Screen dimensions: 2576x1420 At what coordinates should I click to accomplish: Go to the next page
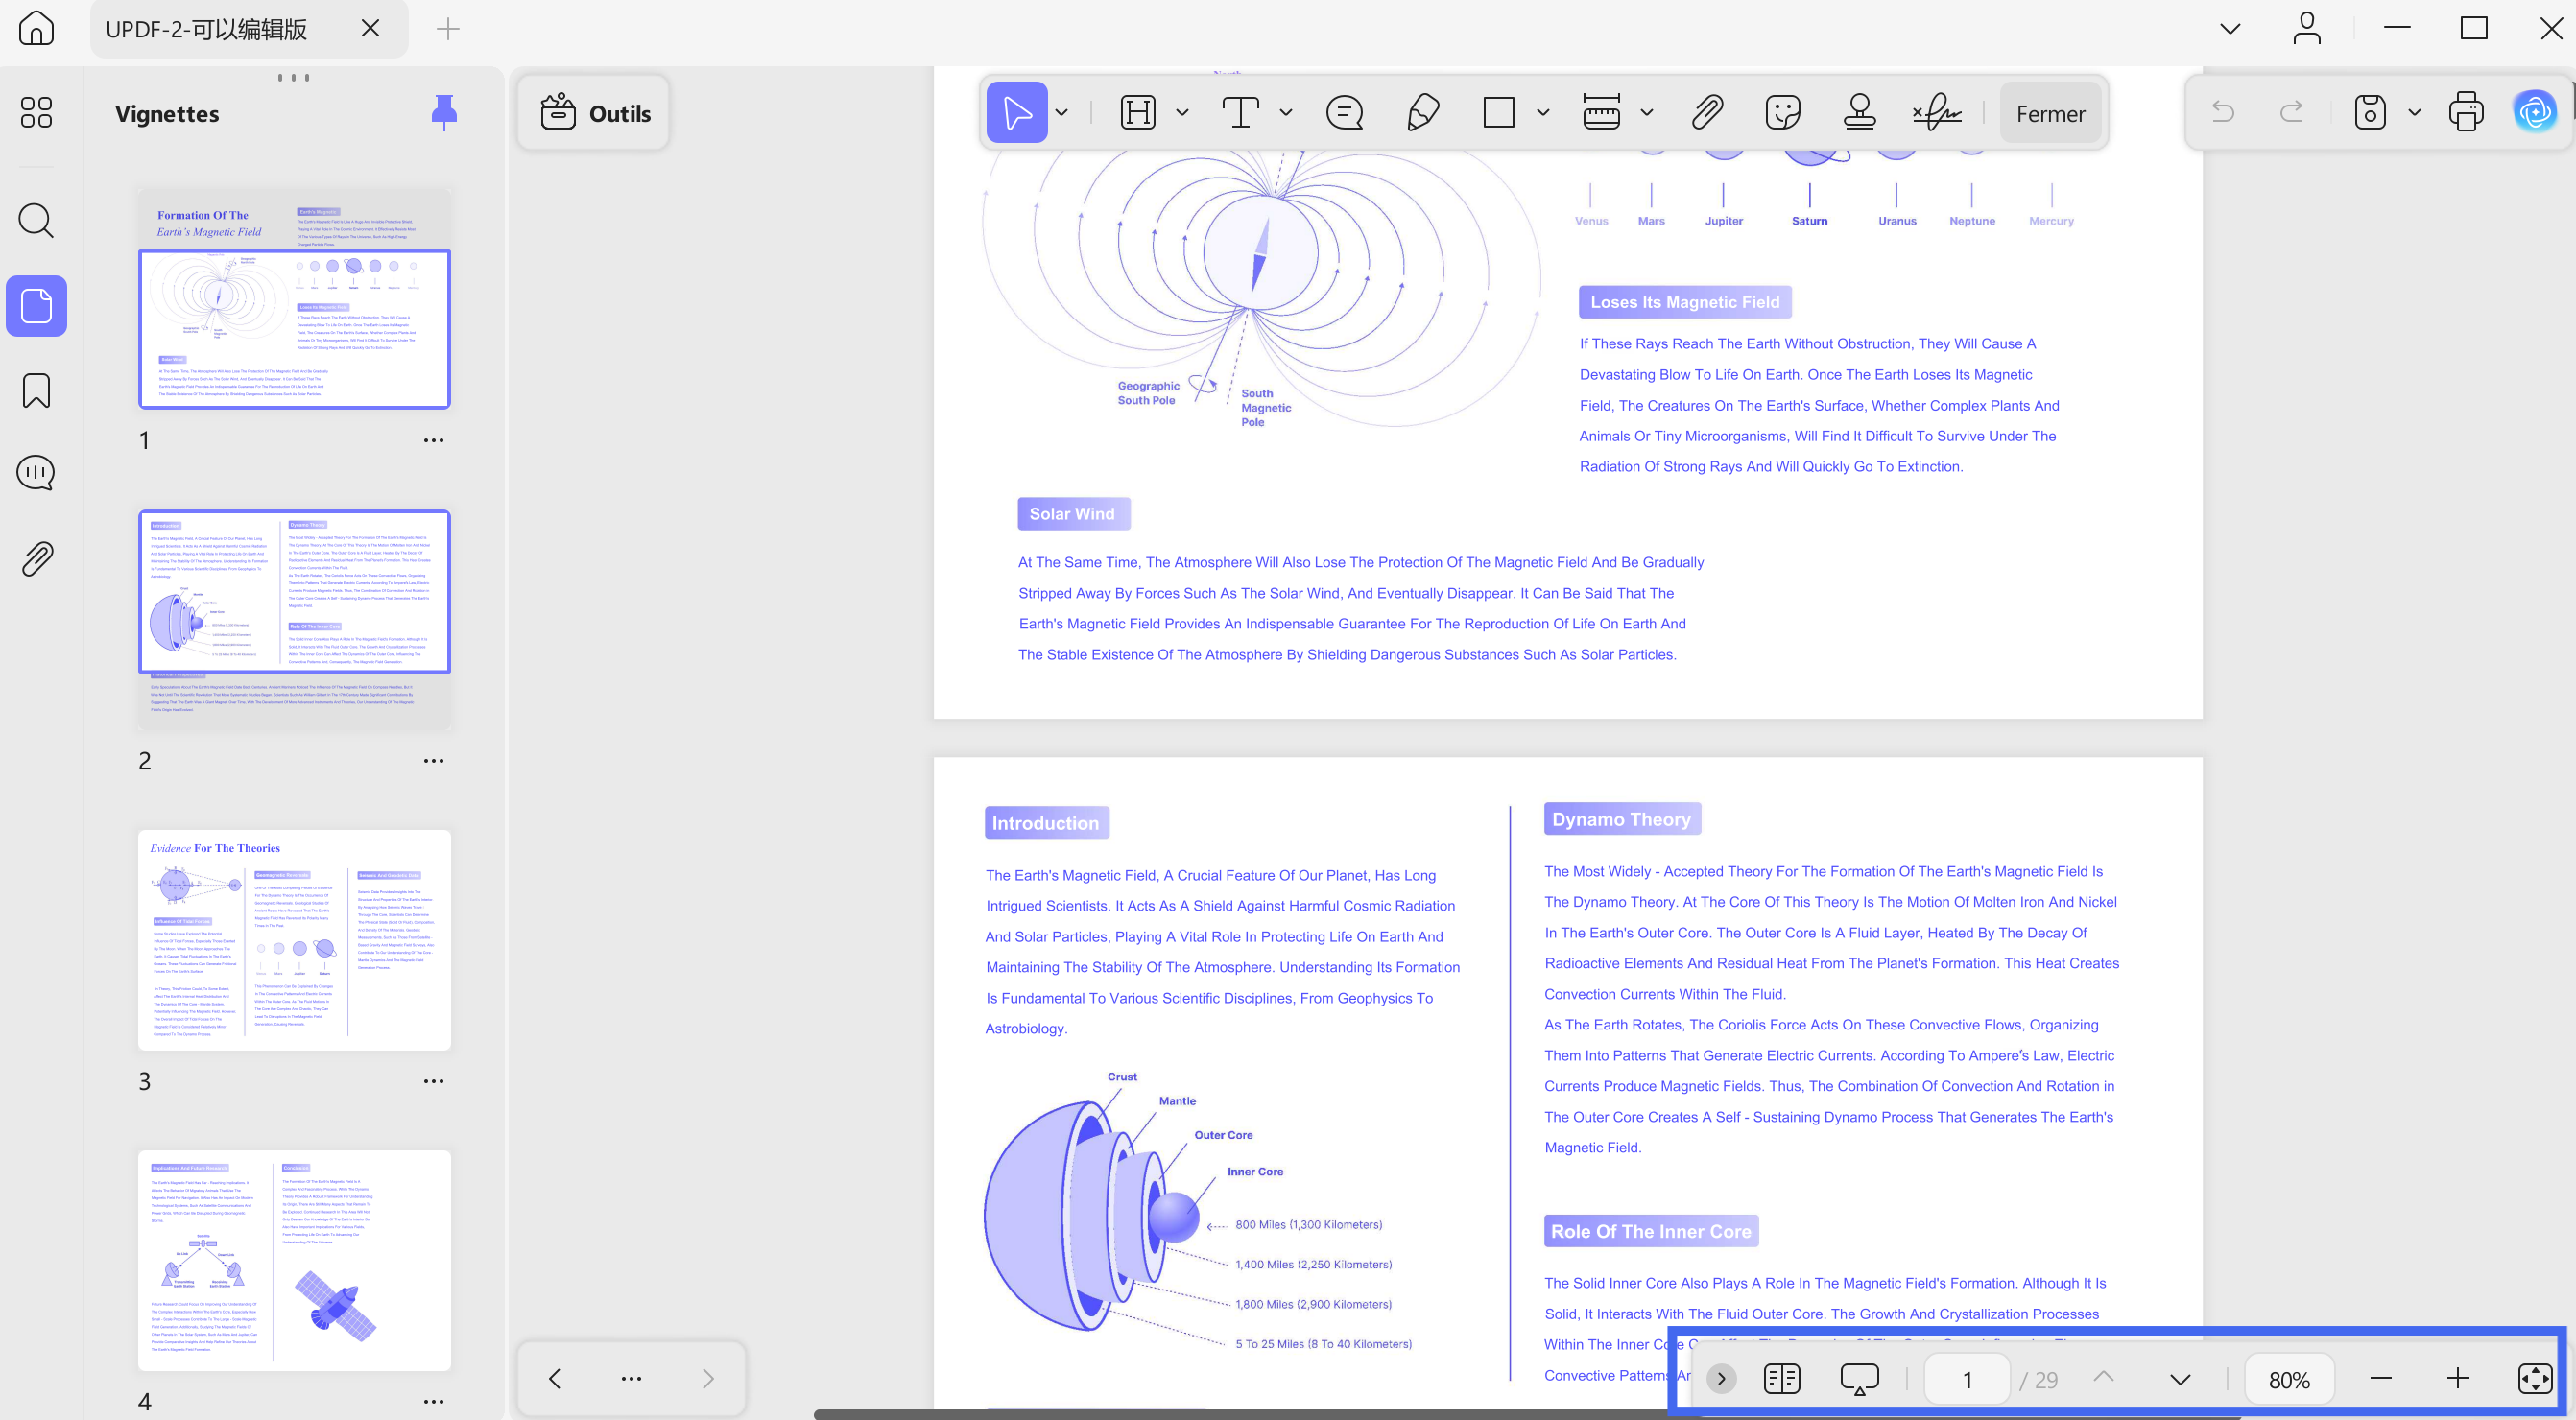pyautogui.click(x=2180, y=1380)
